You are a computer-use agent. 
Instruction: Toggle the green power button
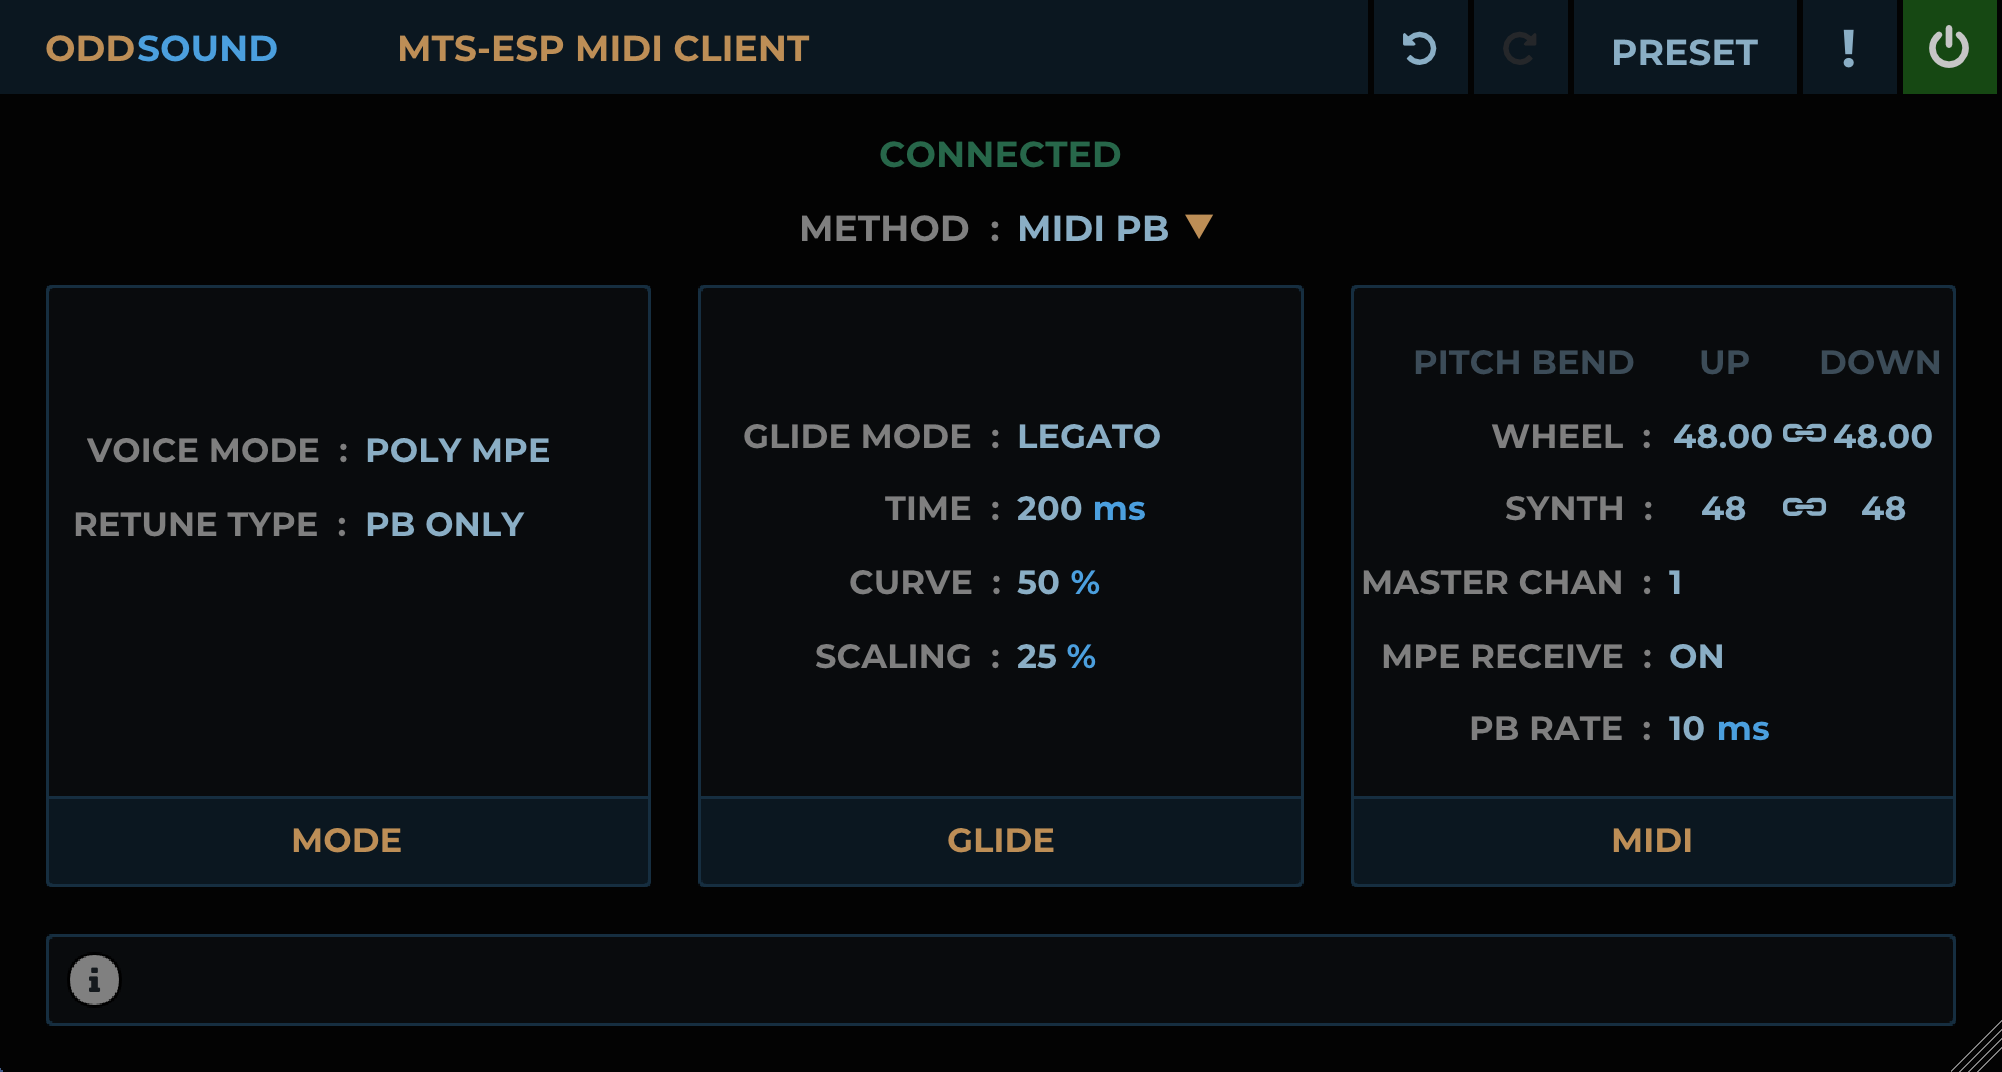pos(1948,48)
